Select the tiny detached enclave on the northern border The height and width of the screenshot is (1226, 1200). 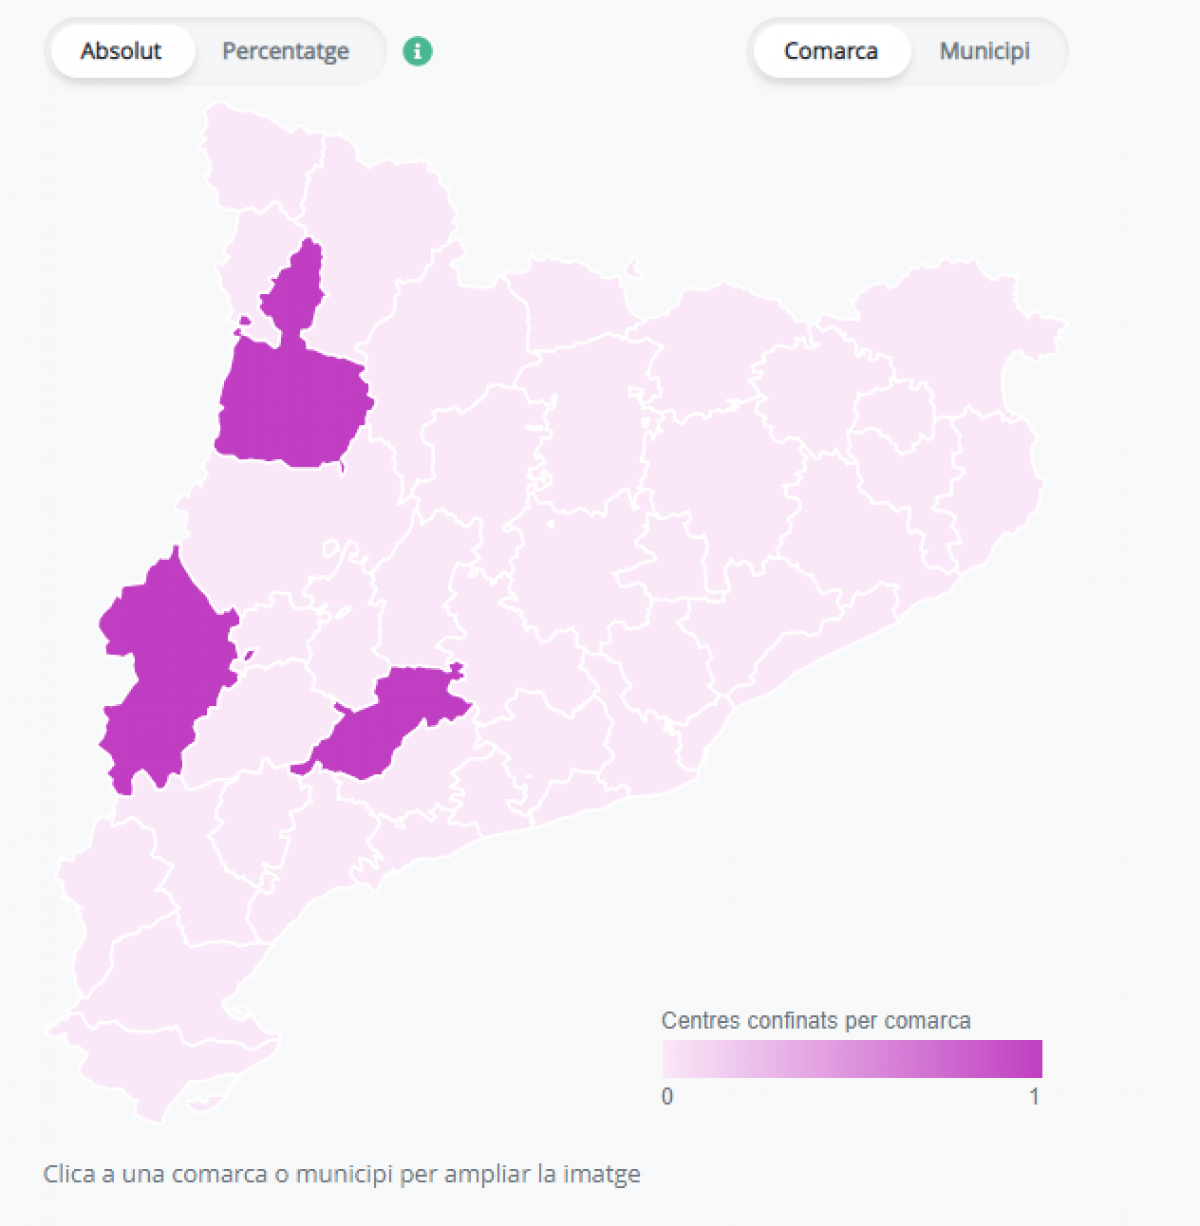(x=634, y=268)
